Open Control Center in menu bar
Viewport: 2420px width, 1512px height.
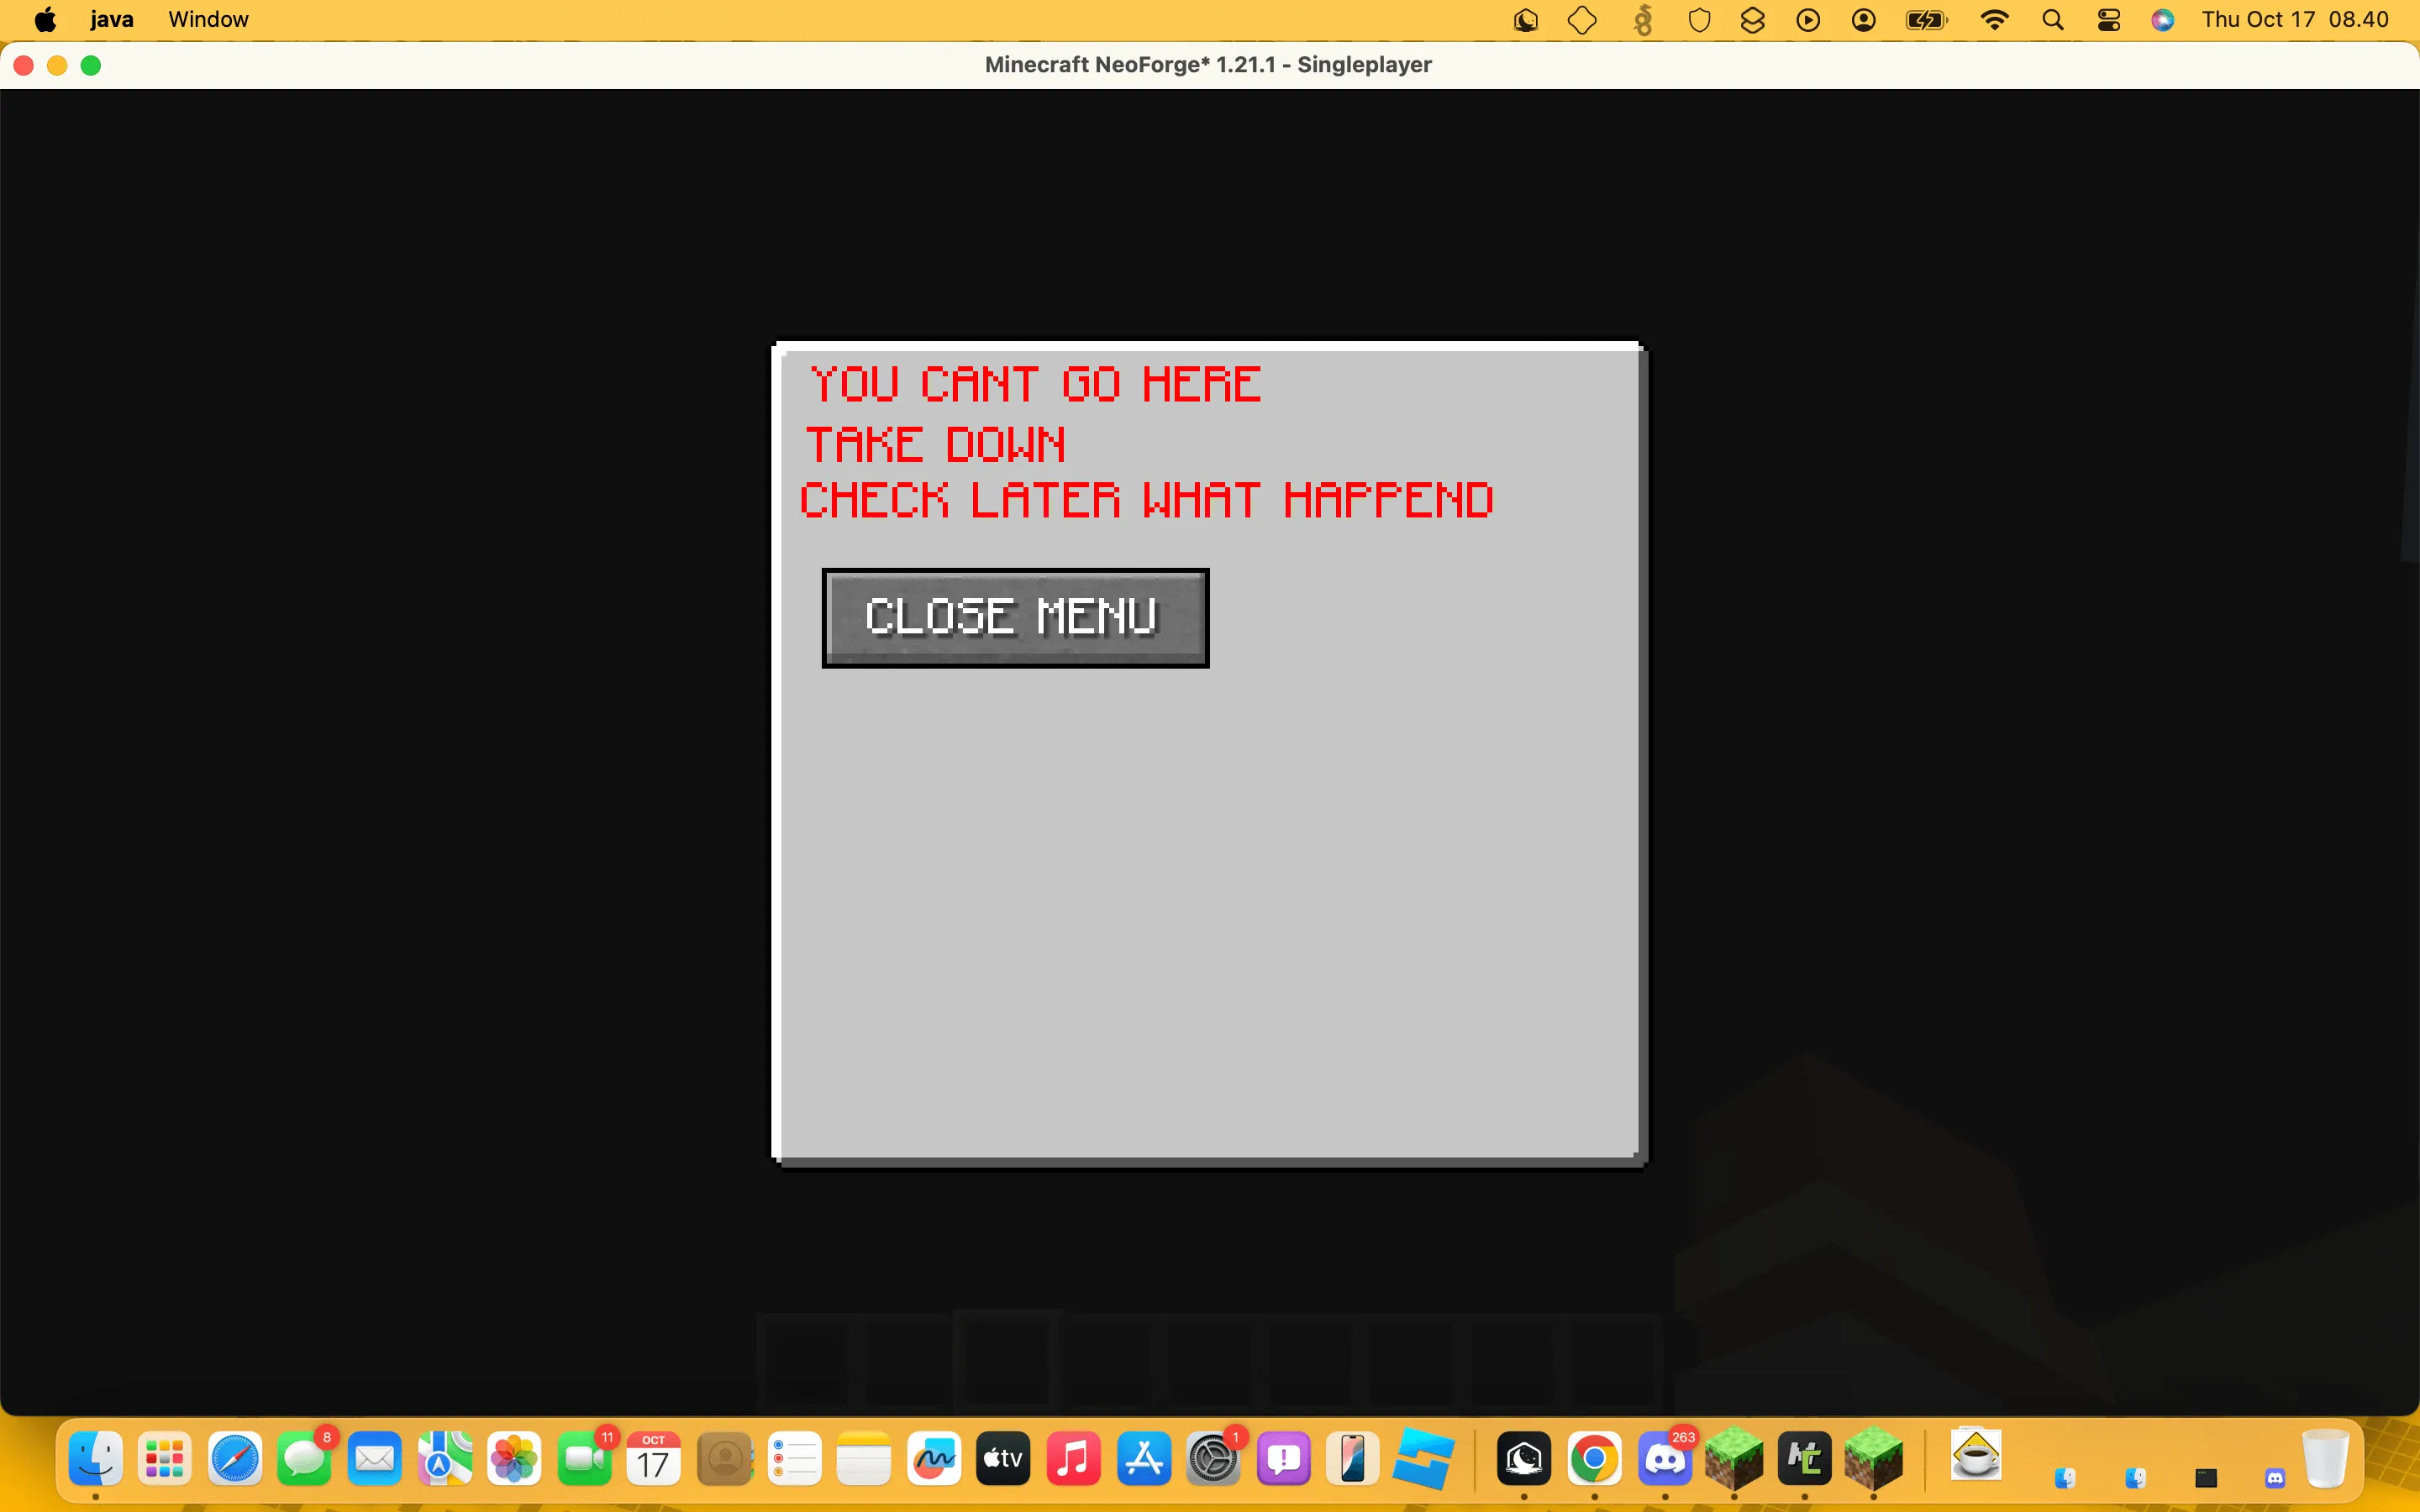[2108, 20]
